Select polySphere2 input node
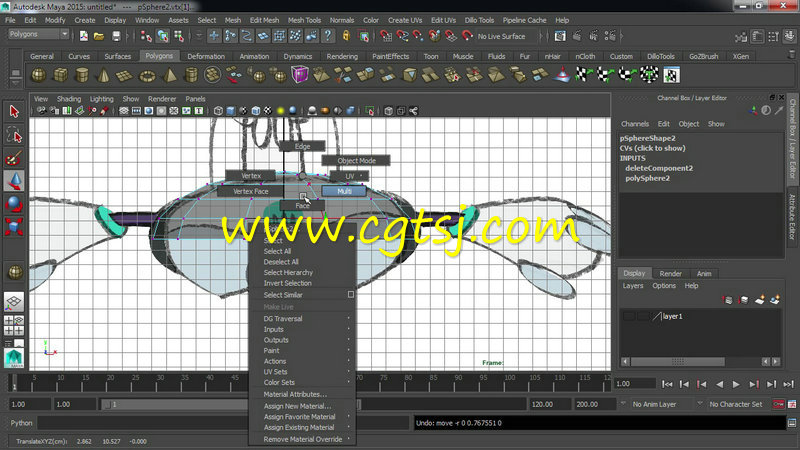 point(647,178)
